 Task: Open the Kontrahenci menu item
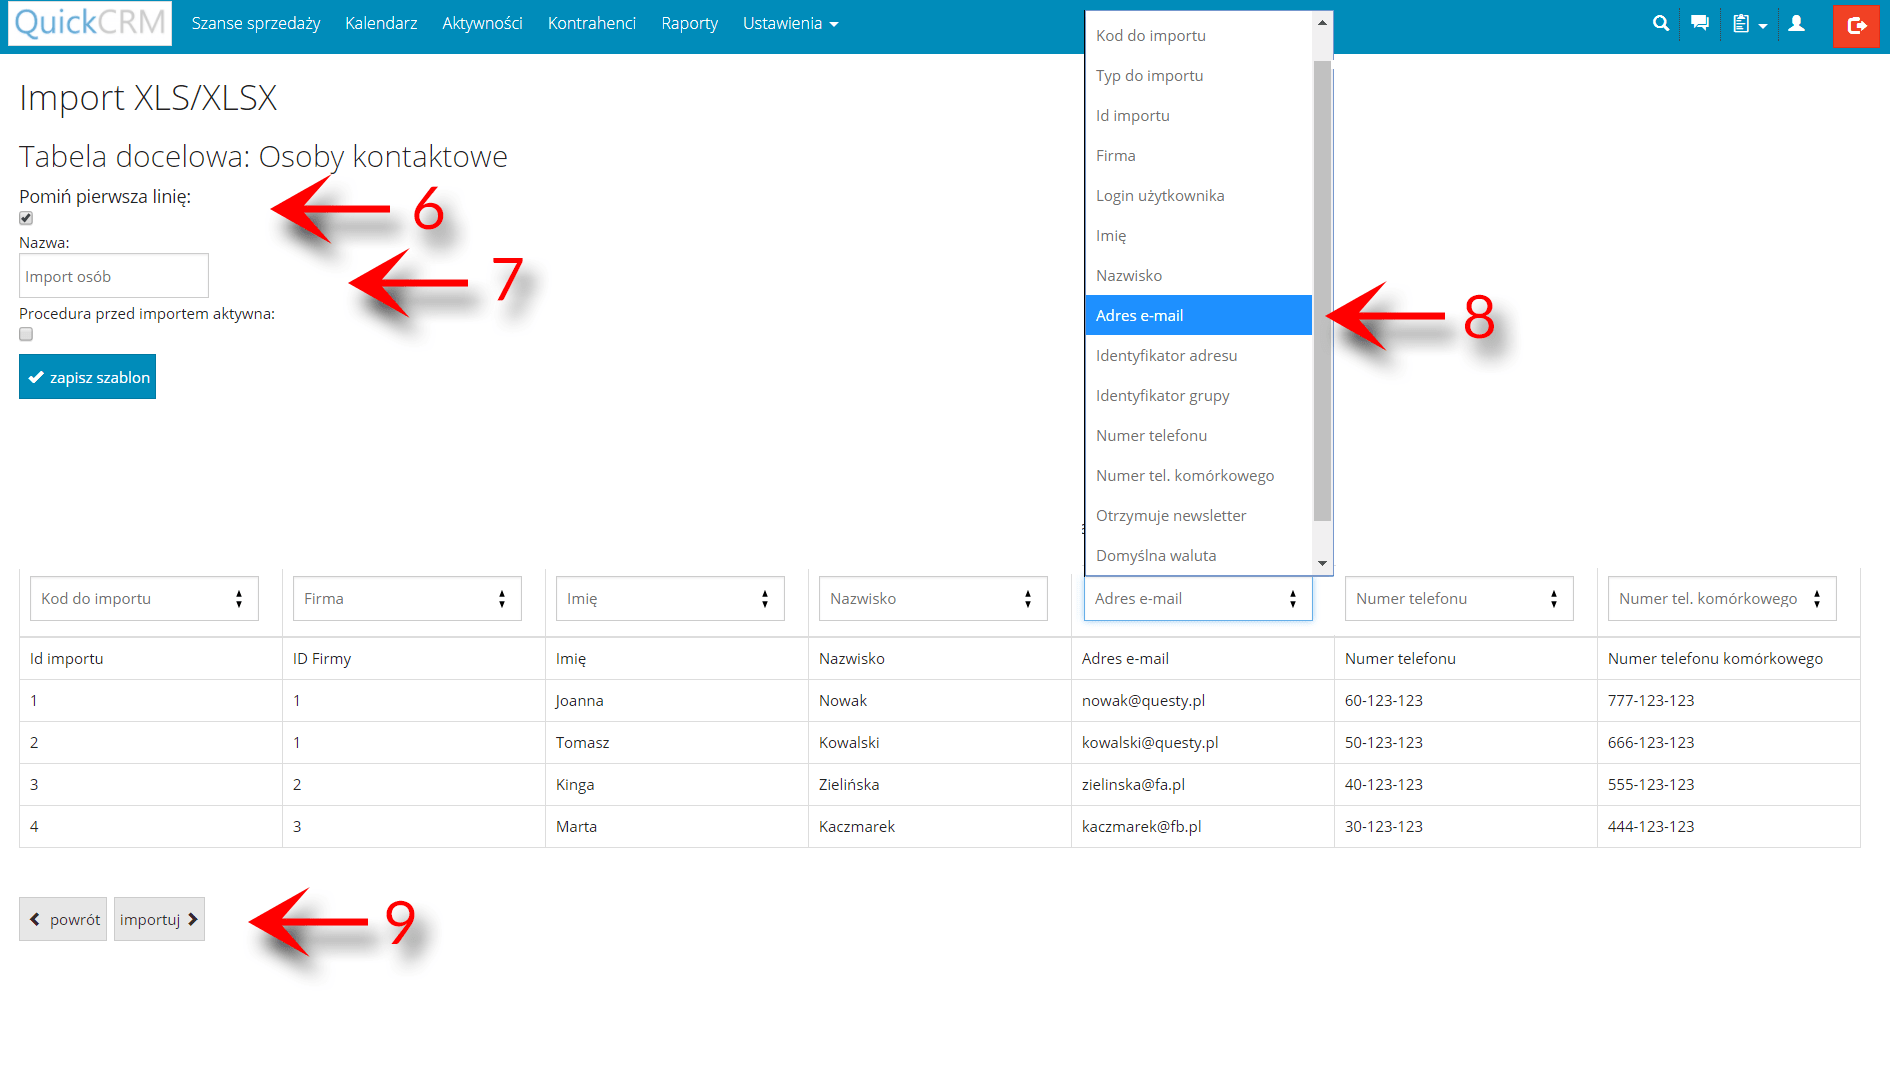click(591, 23)
